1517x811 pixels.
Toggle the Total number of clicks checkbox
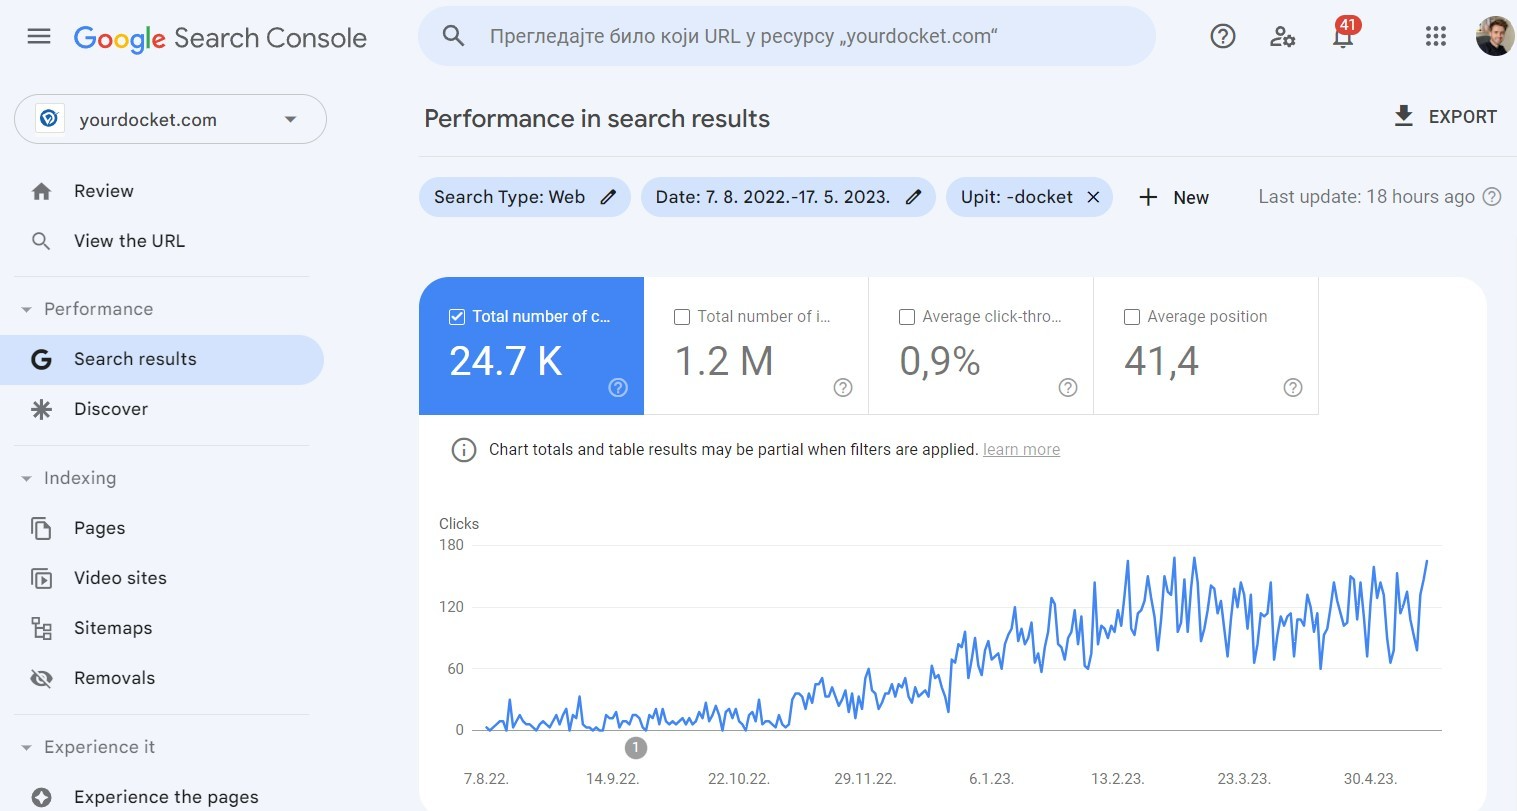457,317
